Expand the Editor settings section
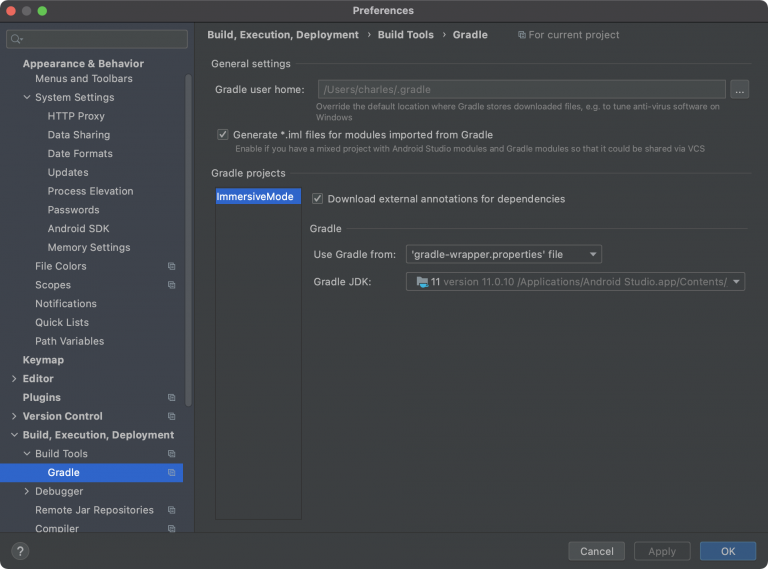Image resolution: width=768 pixels, height=569 pixels. (14, 379)
